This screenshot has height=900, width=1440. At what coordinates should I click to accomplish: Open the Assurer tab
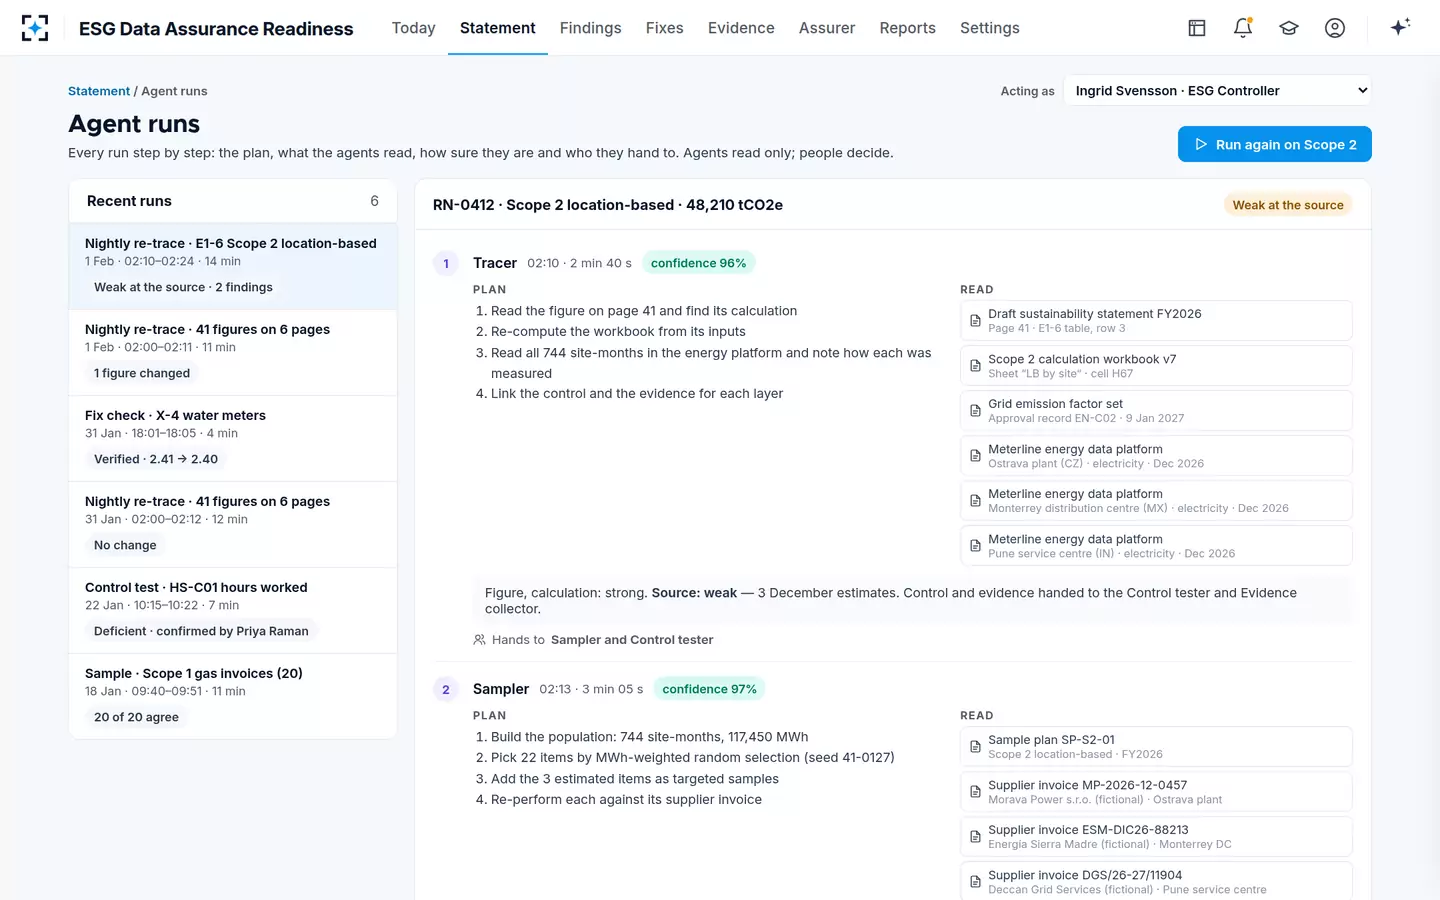(826, 28)
